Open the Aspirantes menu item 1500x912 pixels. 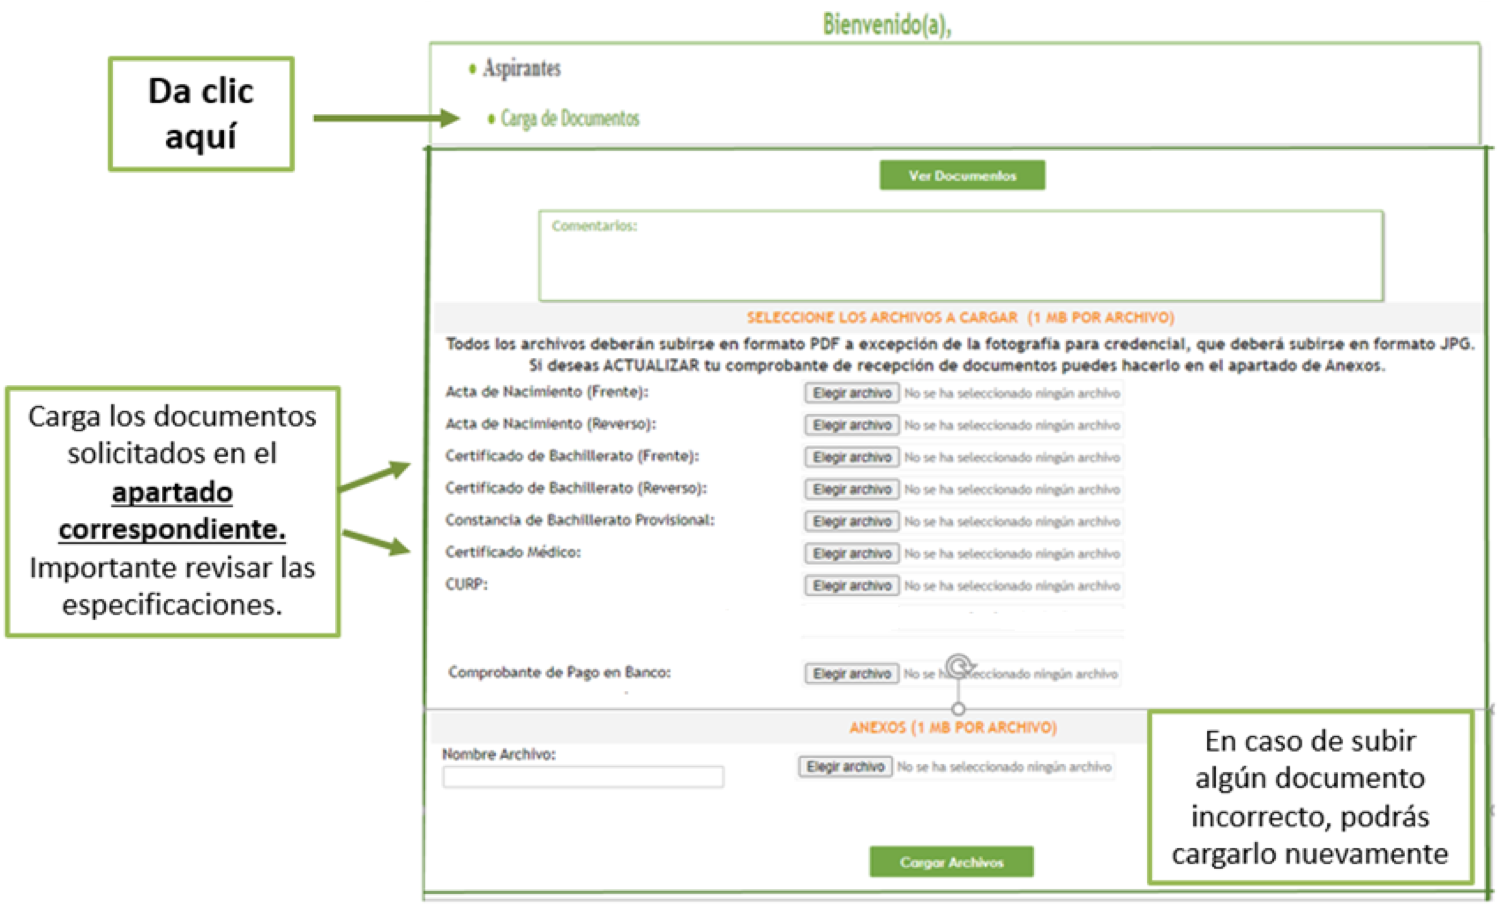coord(521,68)
